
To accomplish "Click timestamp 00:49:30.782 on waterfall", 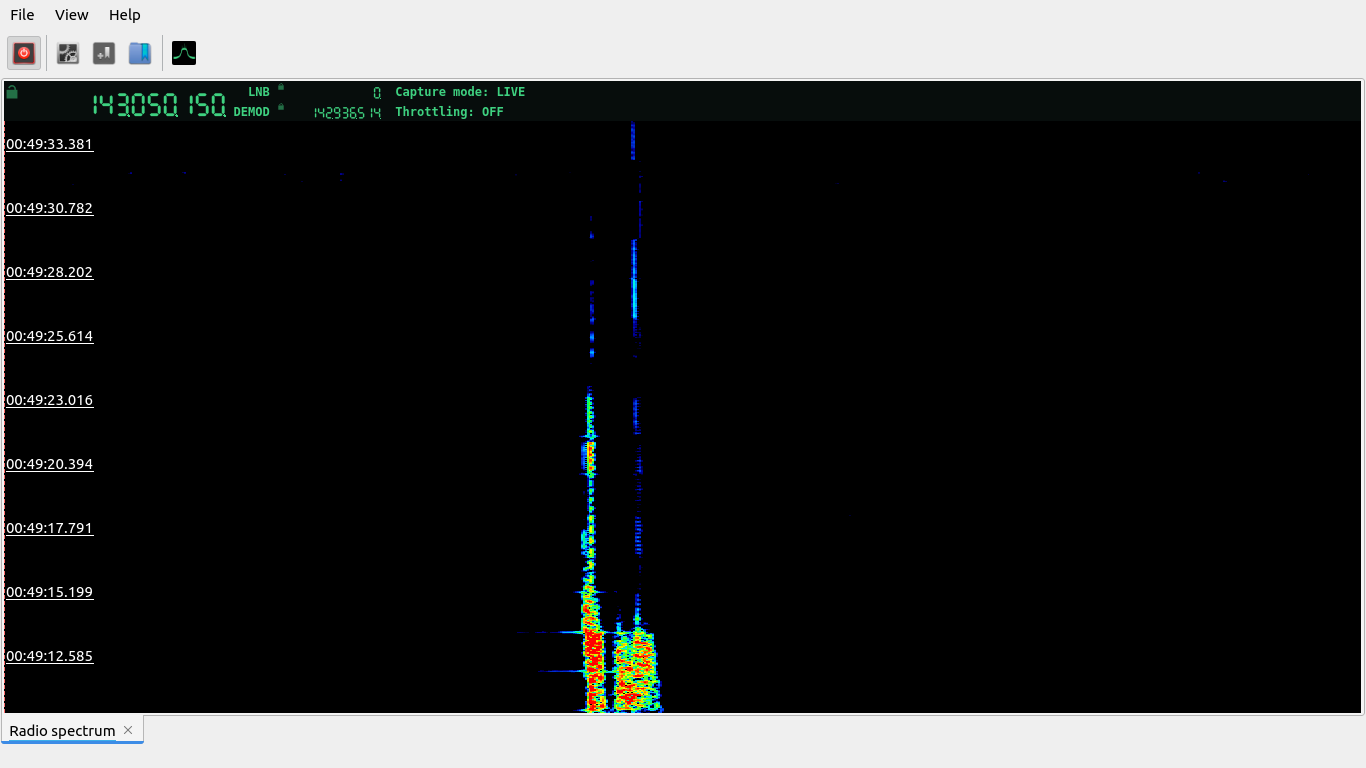I will (49, 208).
